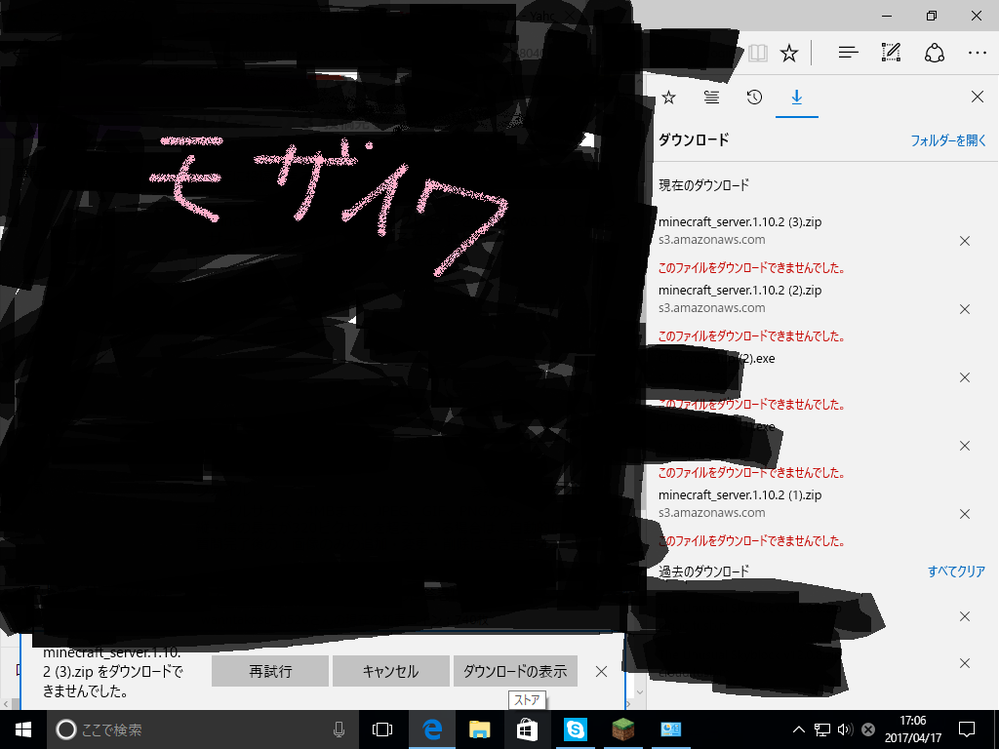
Task: Remove minecraft_server.1.10.2 (1).zip from download list
Action: click(x=964, y=514)
